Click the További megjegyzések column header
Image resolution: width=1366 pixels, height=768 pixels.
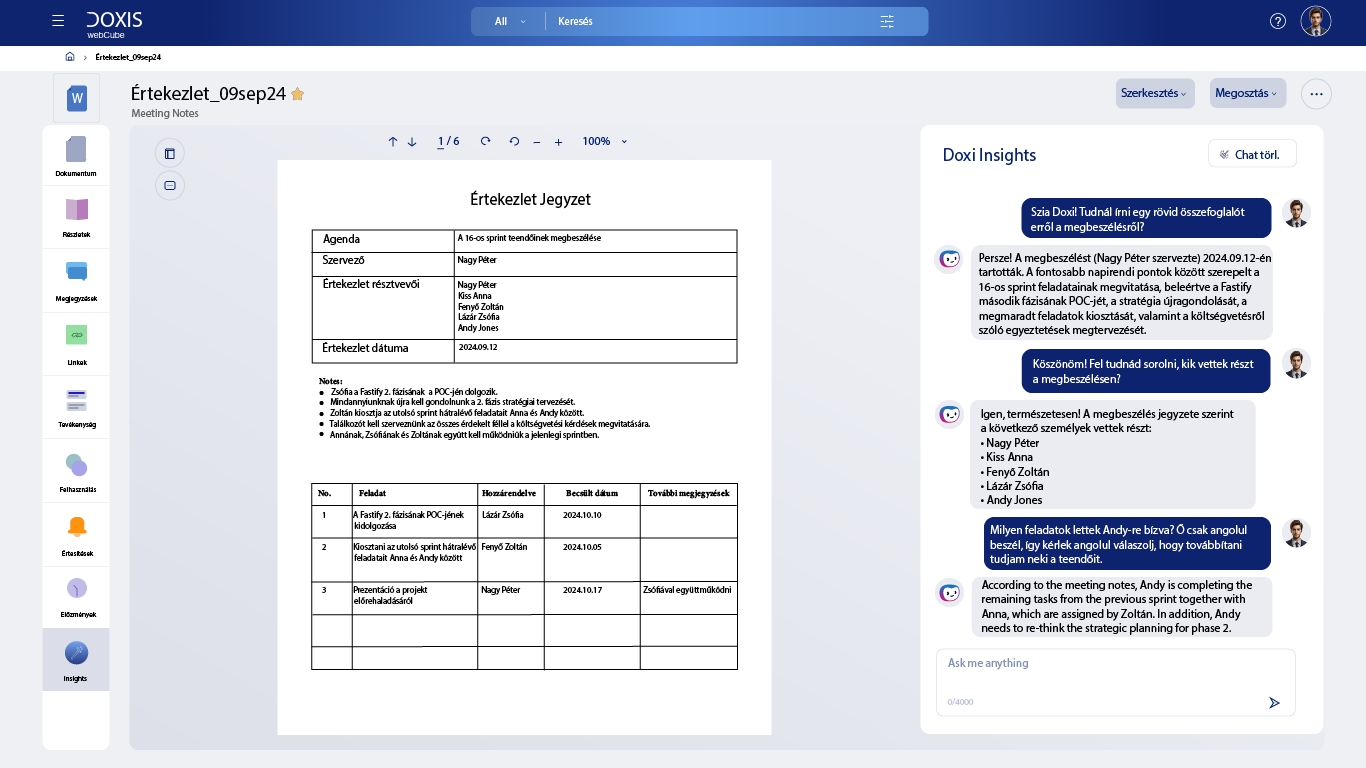pyautogui.click(x=688, y=494)
